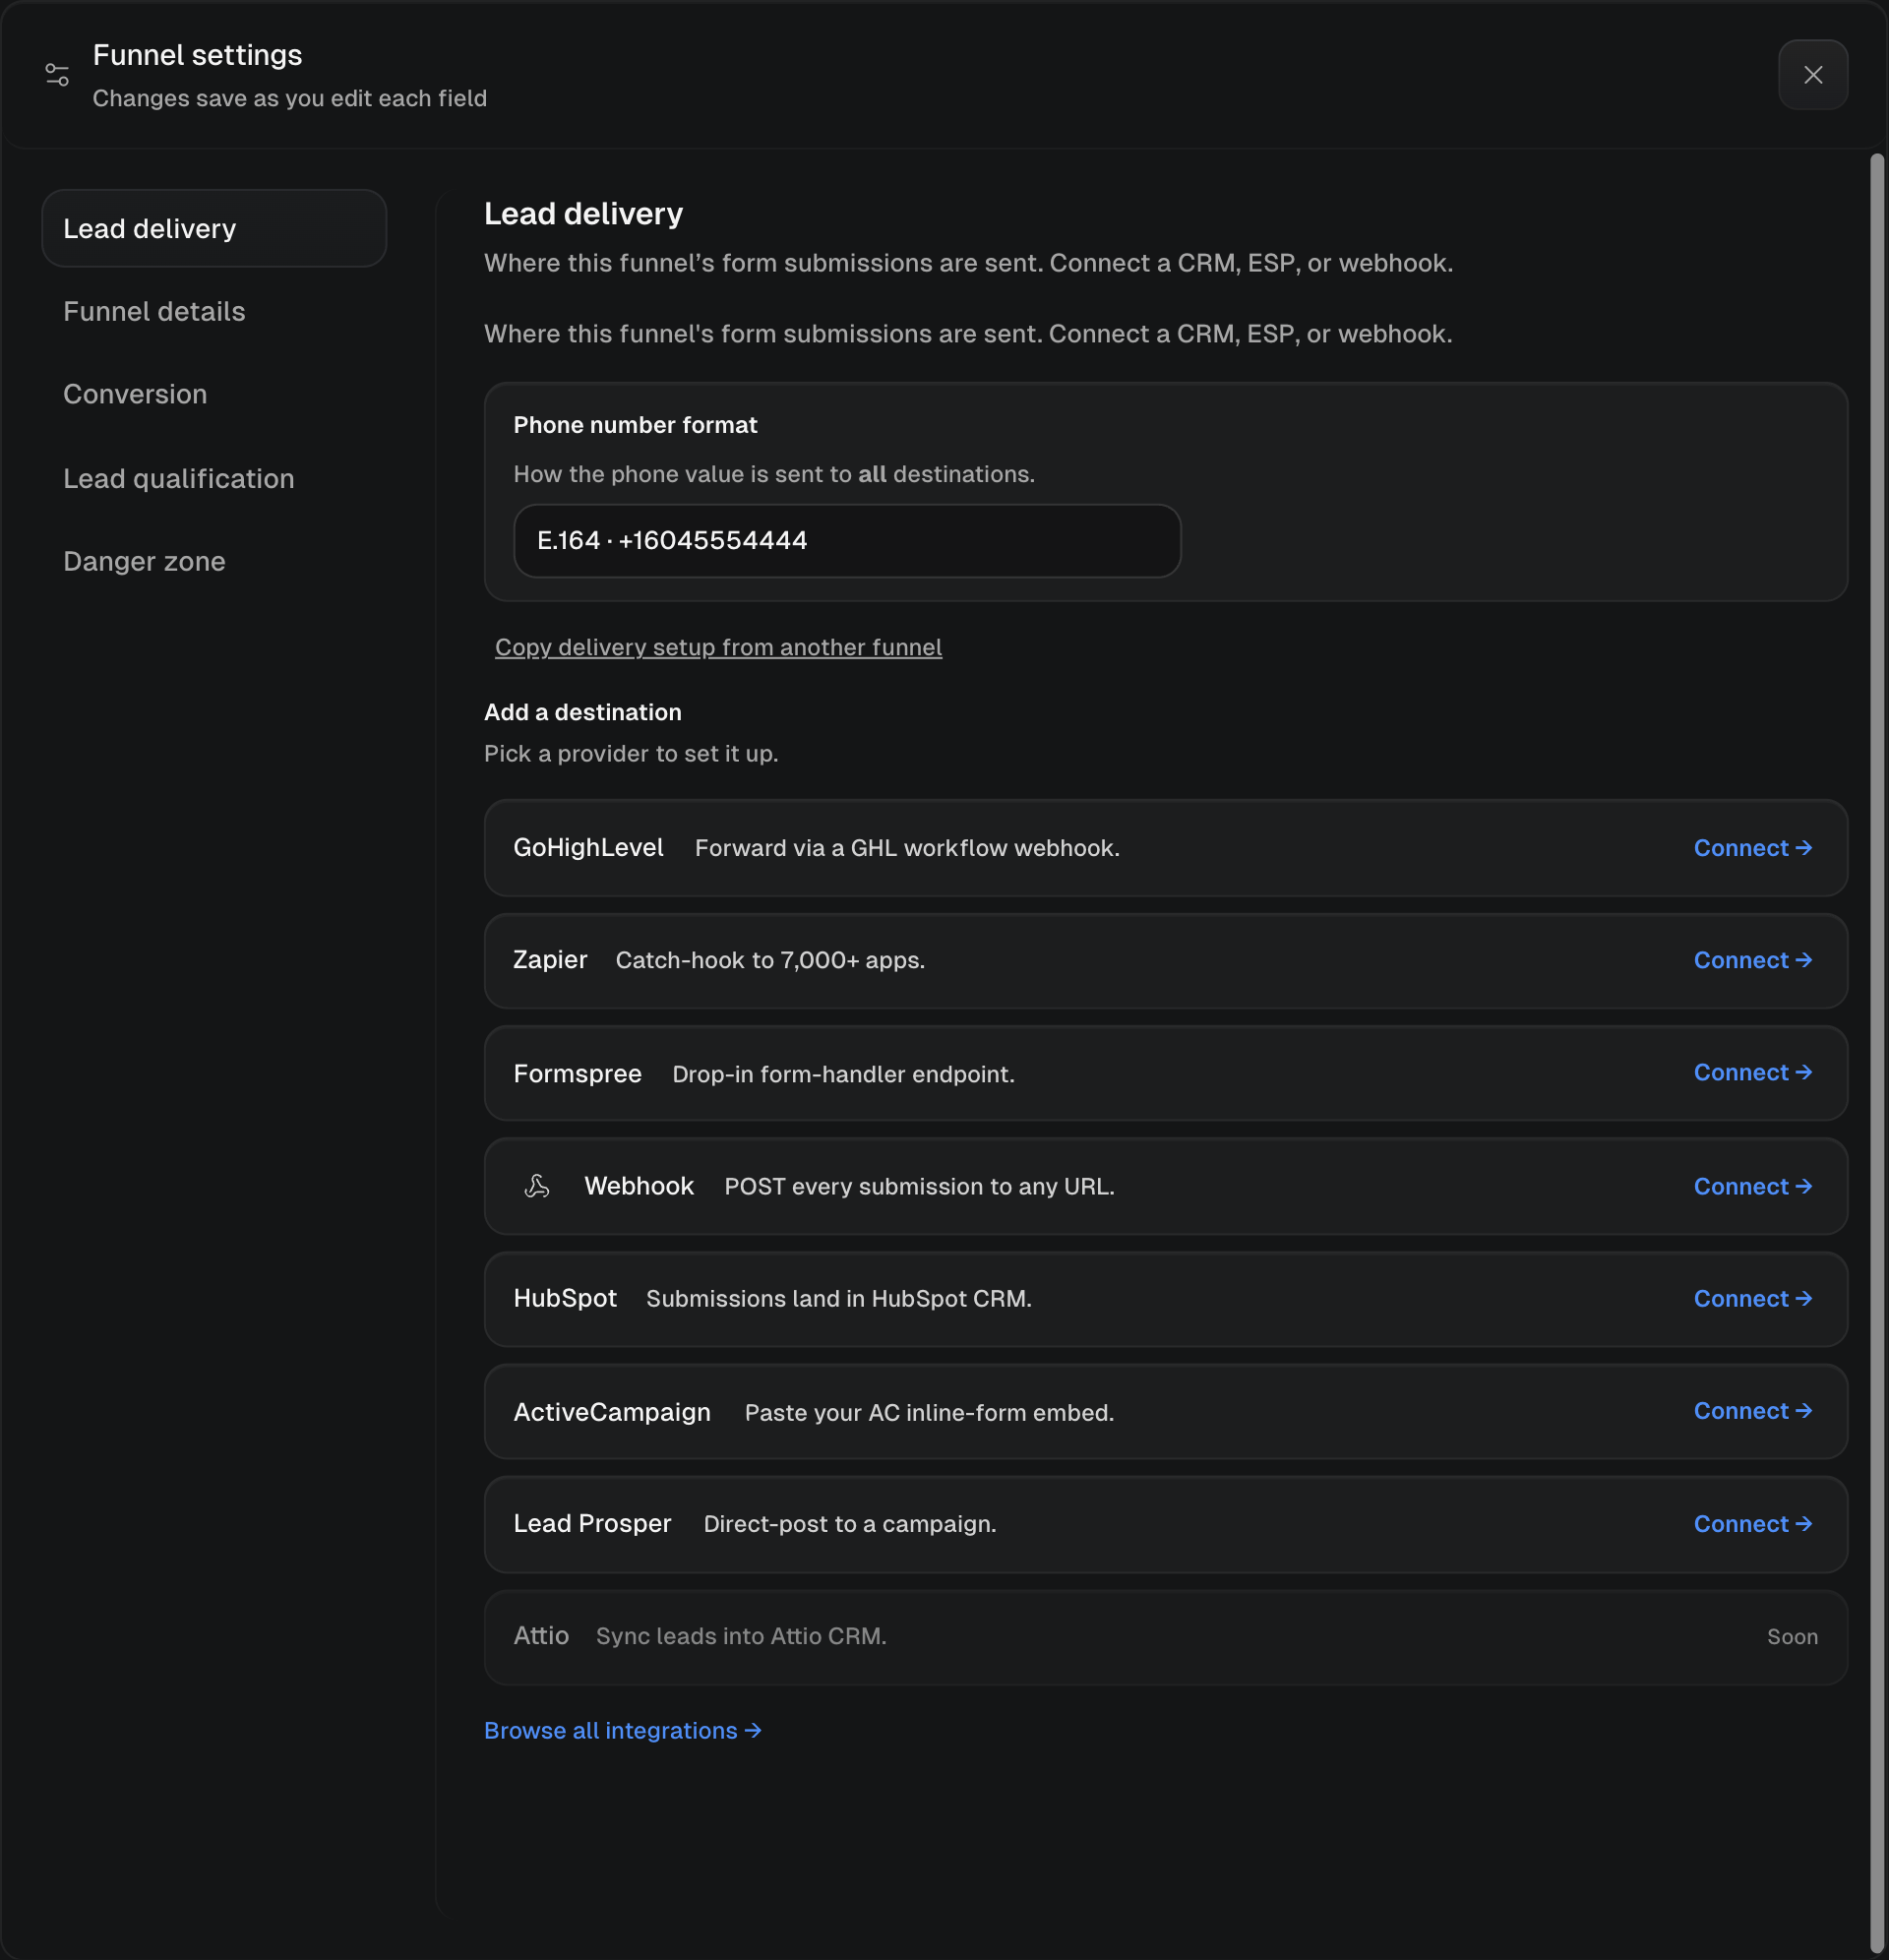
Task: Connect the GoHighLevel destination
Action: pyautogui.click(x=1752, y=848)
